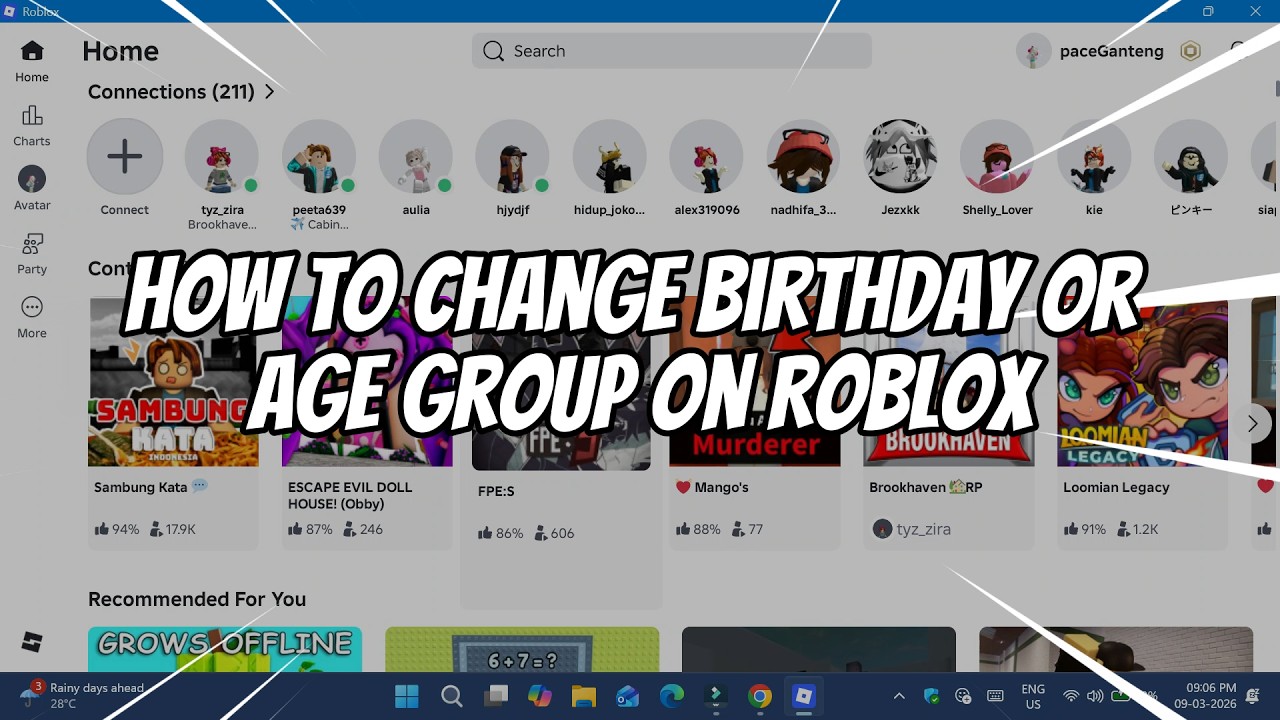
Task: Open the ESCAPE EVIL DOLL HOUSE game title
Action: pos(350,495)
